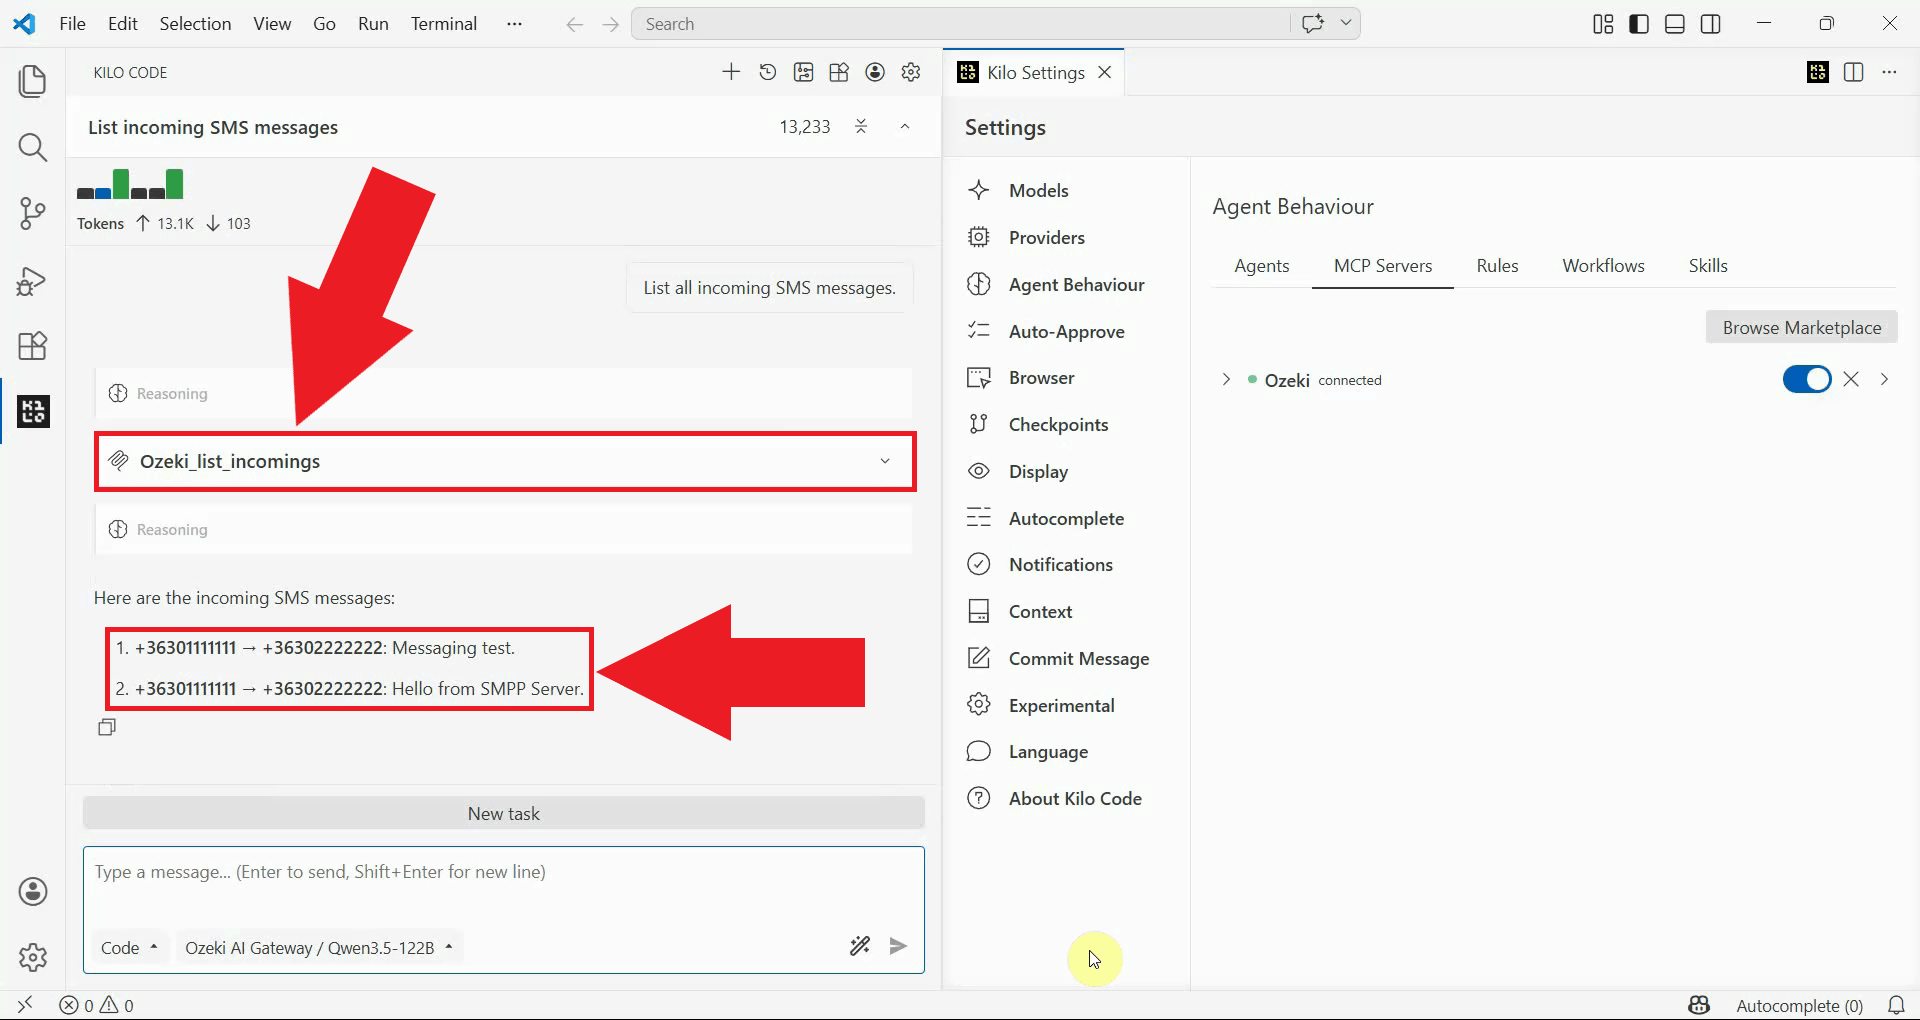This screenshot has width=1920, height=1020.
Task: Open Accounts icon in activity bar
Action: pyautogui.click(x=33, y=891)
